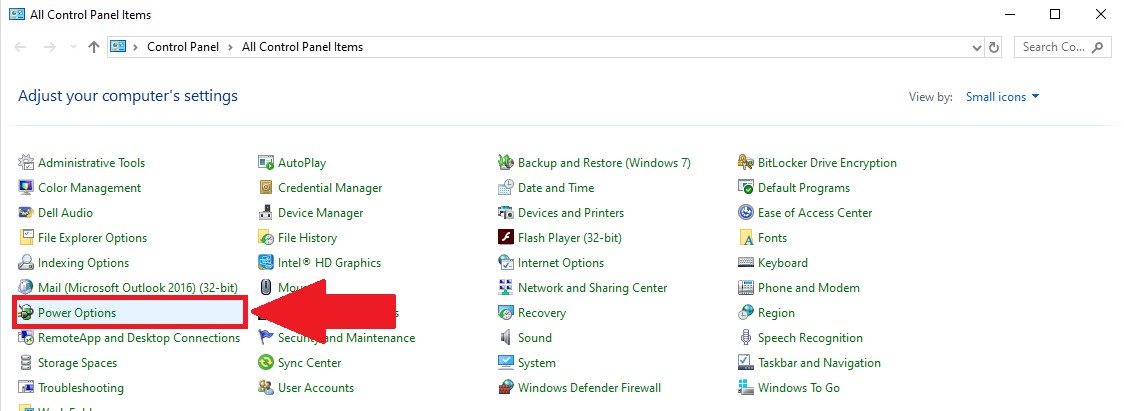Select the Flash Player (32-bit) icon
The image size is (1124, 411).
[506, 238]
